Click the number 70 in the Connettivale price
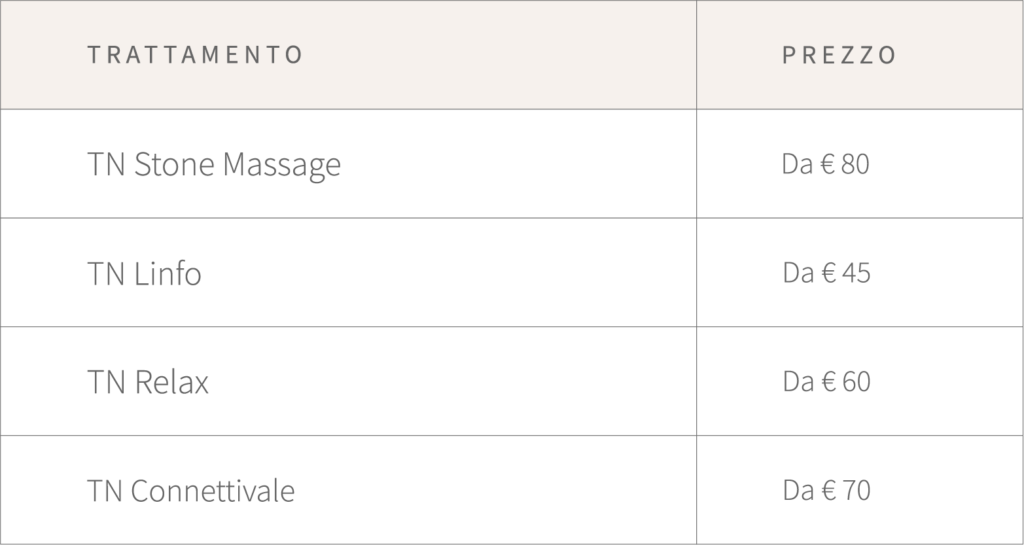1024x545 pixels. (856, 491)
